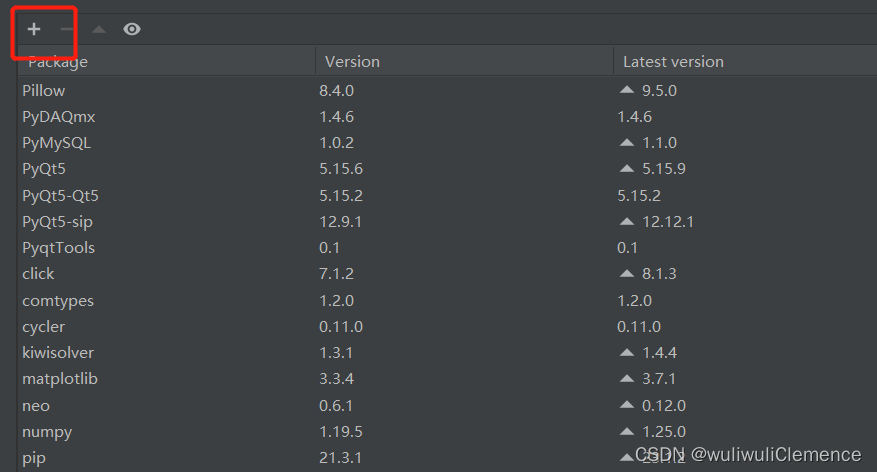
Task: Toggle the eye icon for early releases
Action: [x=132, y=29]
